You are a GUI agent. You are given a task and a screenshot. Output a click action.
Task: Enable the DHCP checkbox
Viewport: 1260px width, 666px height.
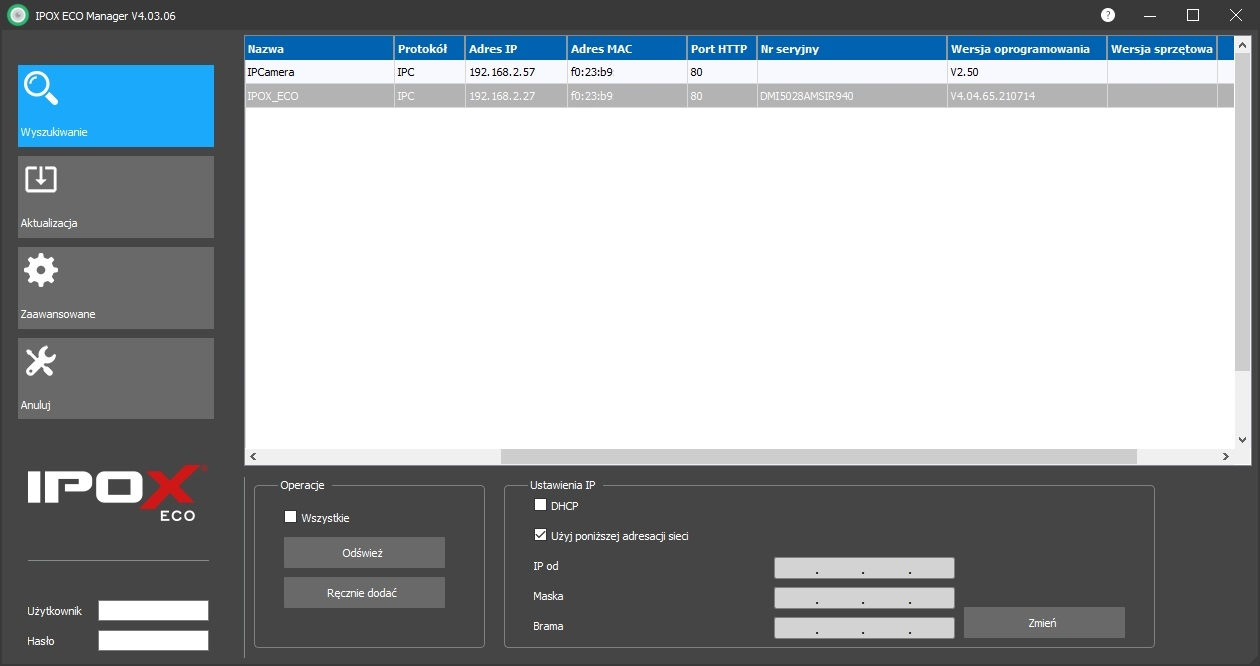541,505
